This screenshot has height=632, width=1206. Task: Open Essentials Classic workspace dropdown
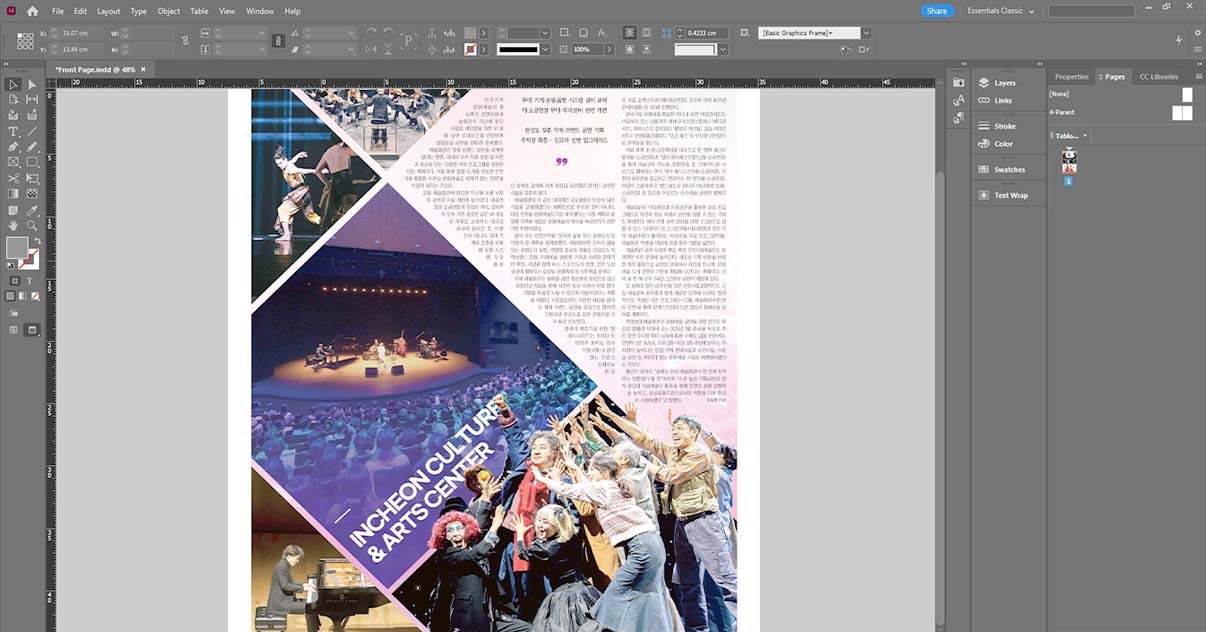click(1001, 11)
